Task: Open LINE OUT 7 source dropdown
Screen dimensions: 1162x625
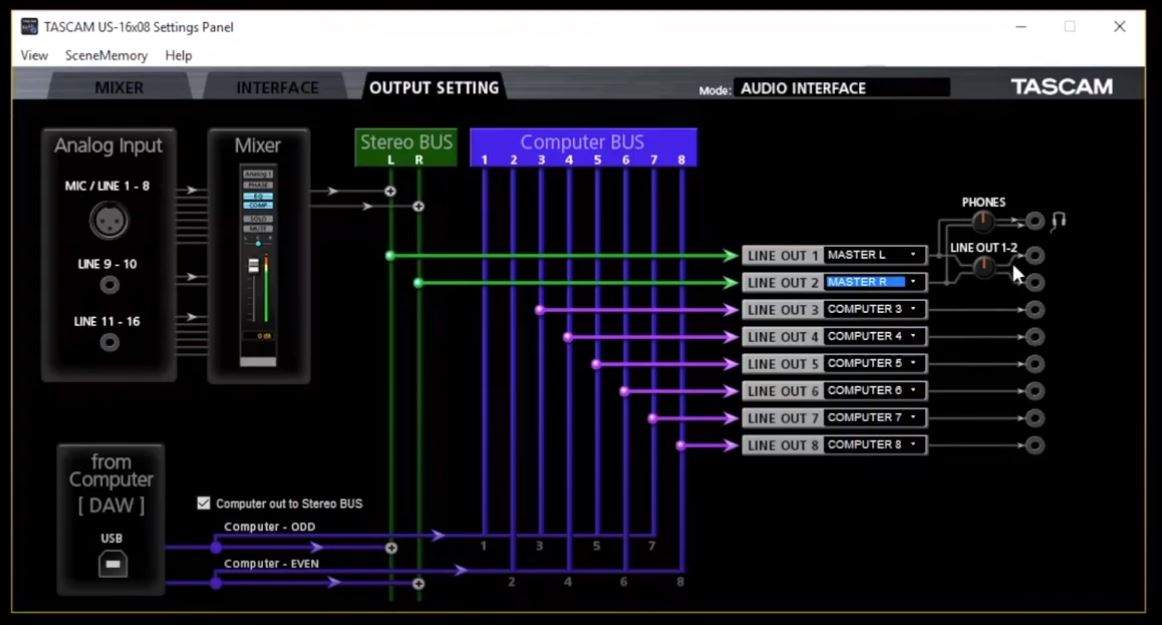Action: click(874, 417)
